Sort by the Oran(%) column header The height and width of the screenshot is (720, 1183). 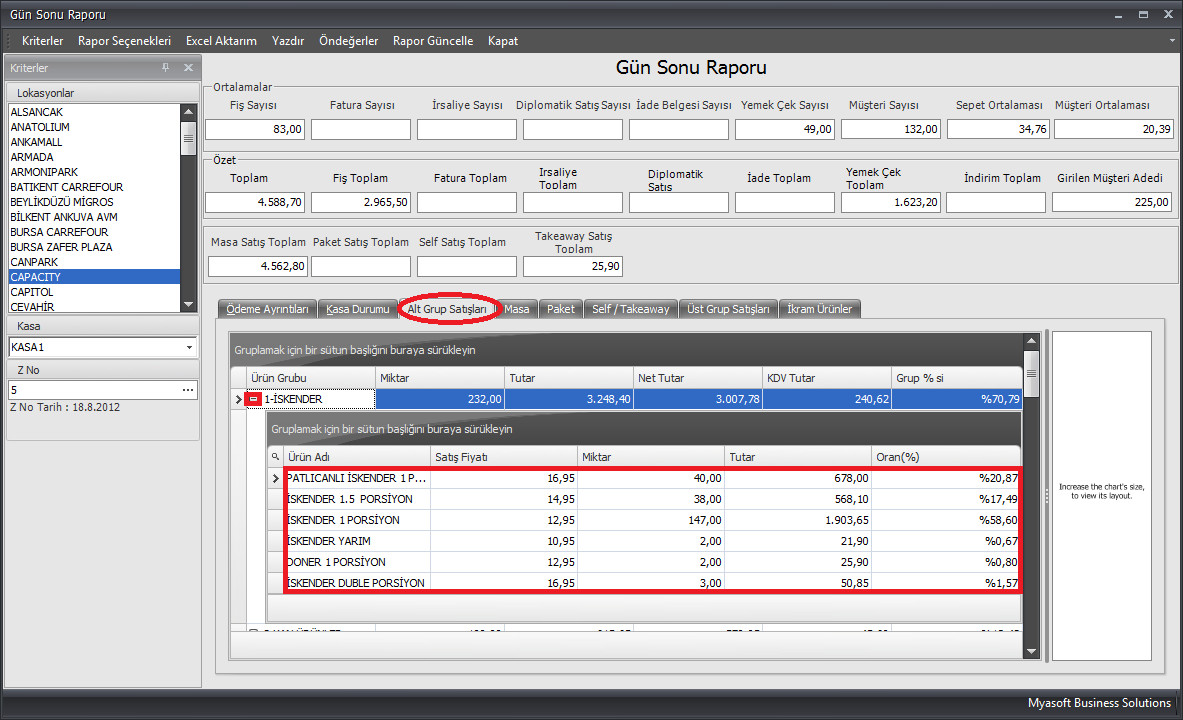(945, 457)
